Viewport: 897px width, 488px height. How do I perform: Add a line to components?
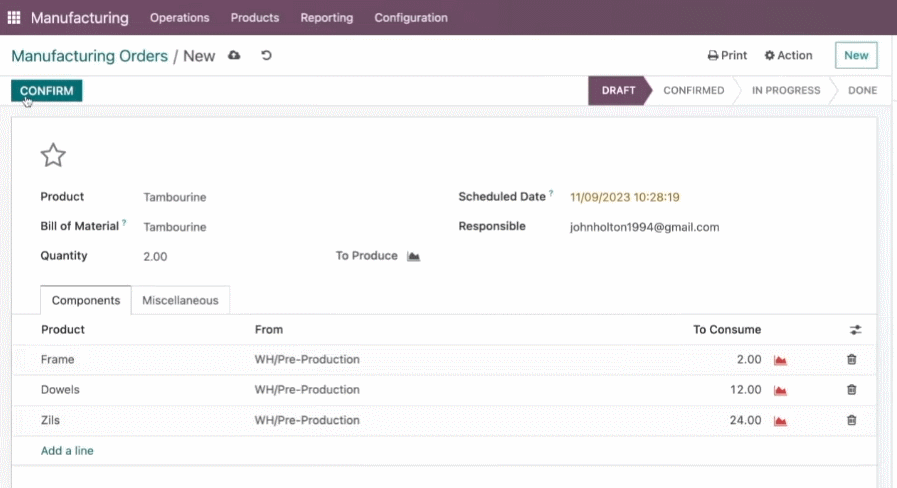tap(67, 451)
